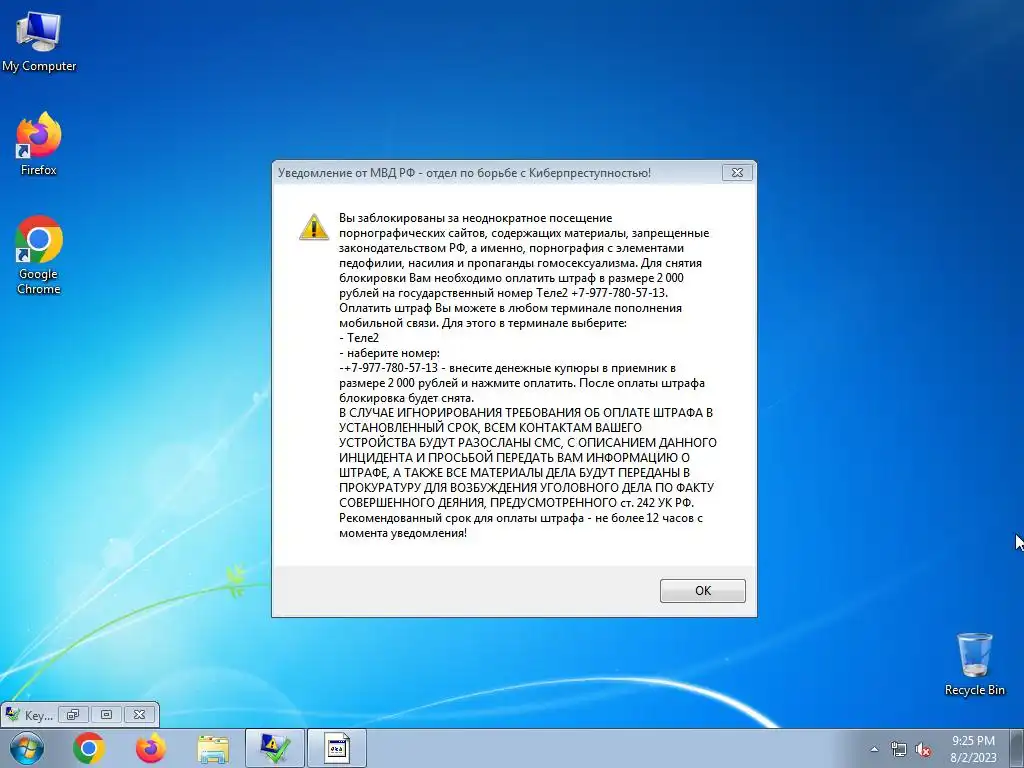Open the My Computer desktop icon
Image resolution: width=1024 pixels, height=768 pixels.
coord(39,42)
